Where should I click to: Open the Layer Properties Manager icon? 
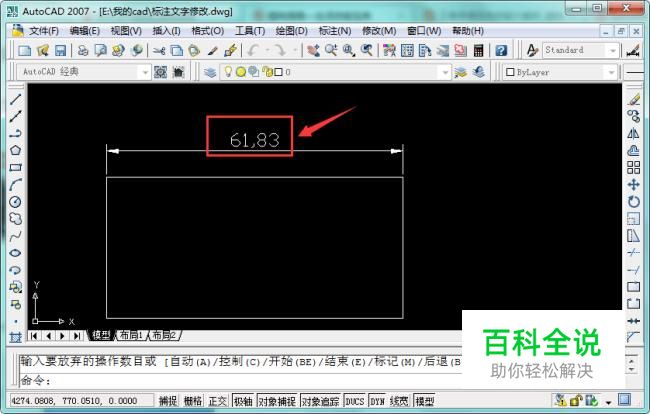(x=210, y=73)
